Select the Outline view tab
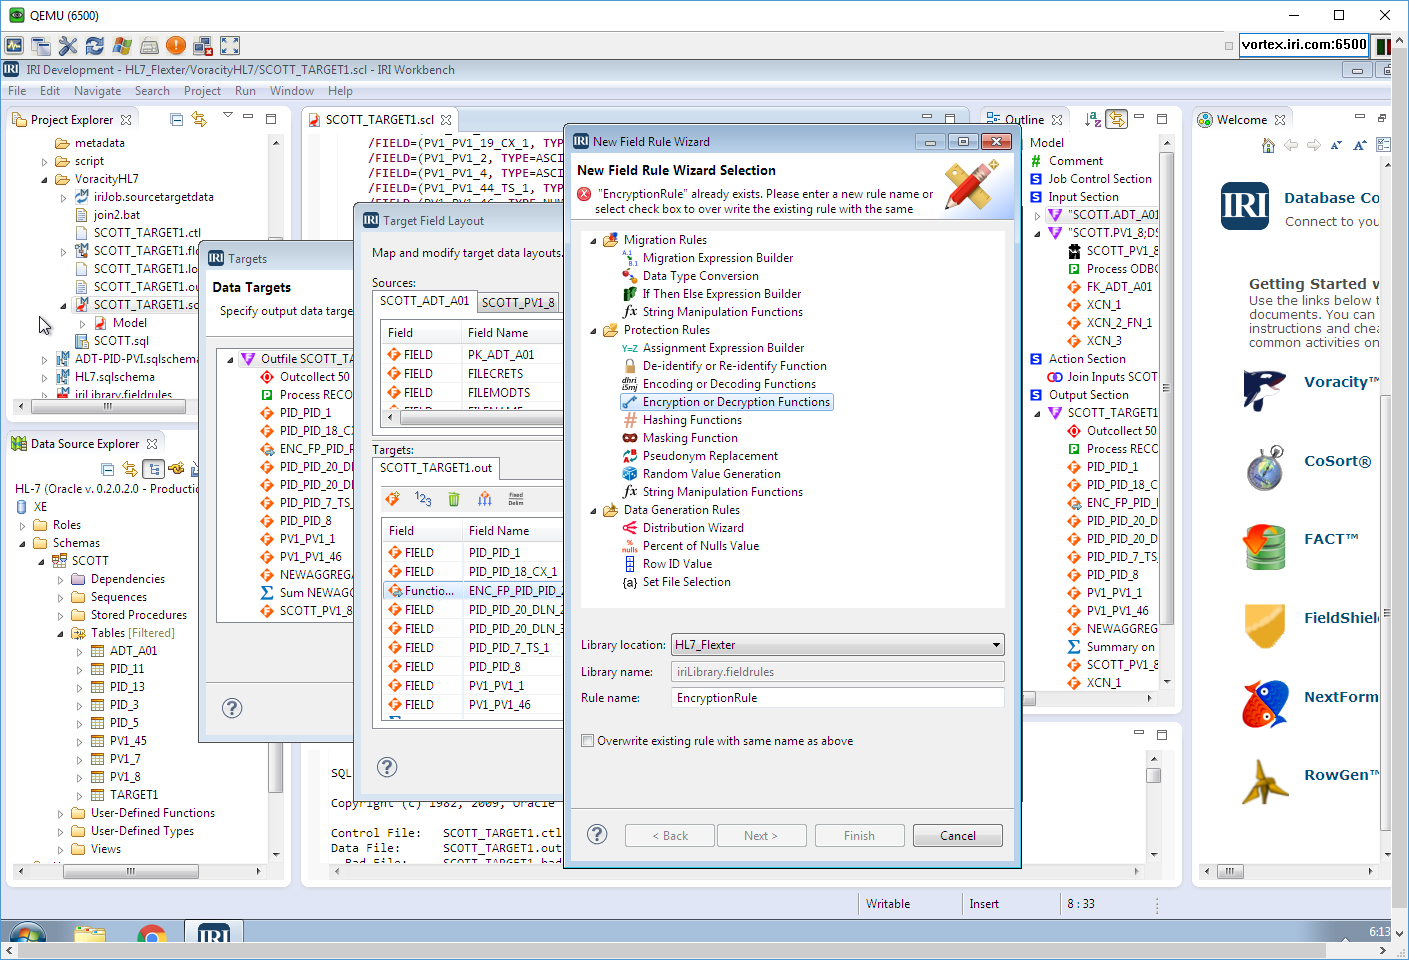The height and width of the screenshot is (960, 1409). pyautogui.click(x=1024, y=120)
